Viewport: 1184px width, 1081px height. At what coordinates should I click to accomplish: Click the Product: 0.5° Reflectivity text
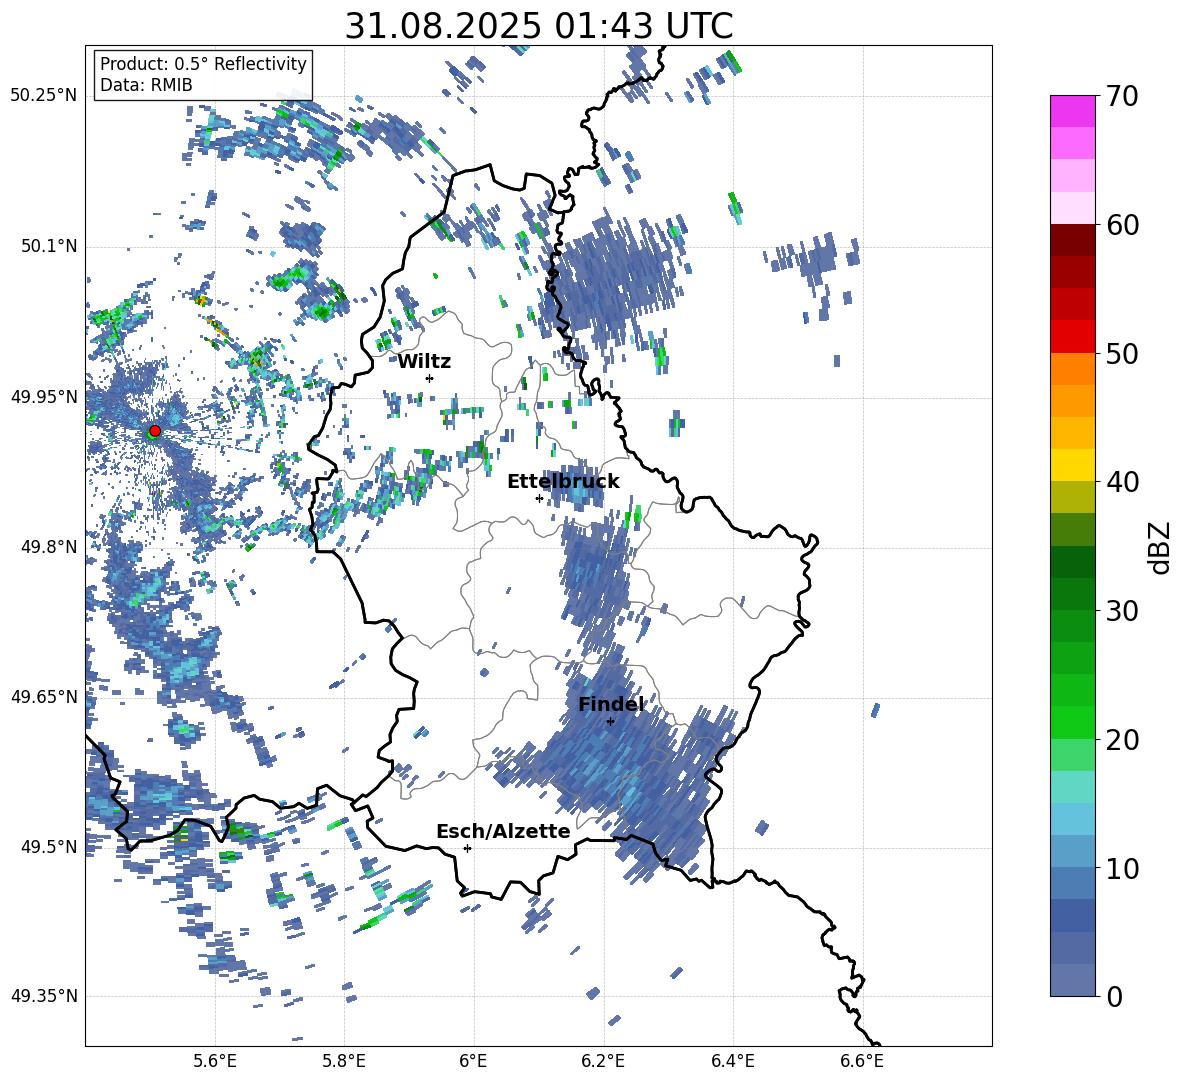click(203, 63)
